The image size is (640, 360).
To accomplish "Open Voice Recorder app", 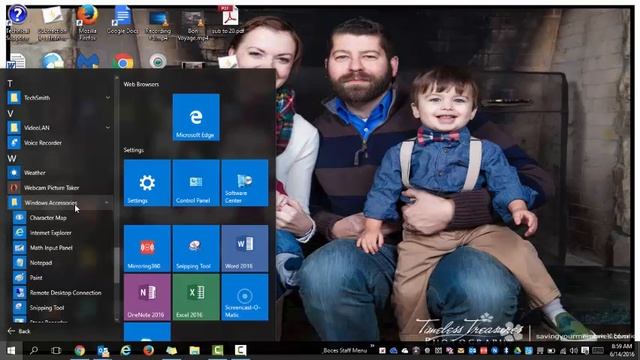I will [60, 142].
